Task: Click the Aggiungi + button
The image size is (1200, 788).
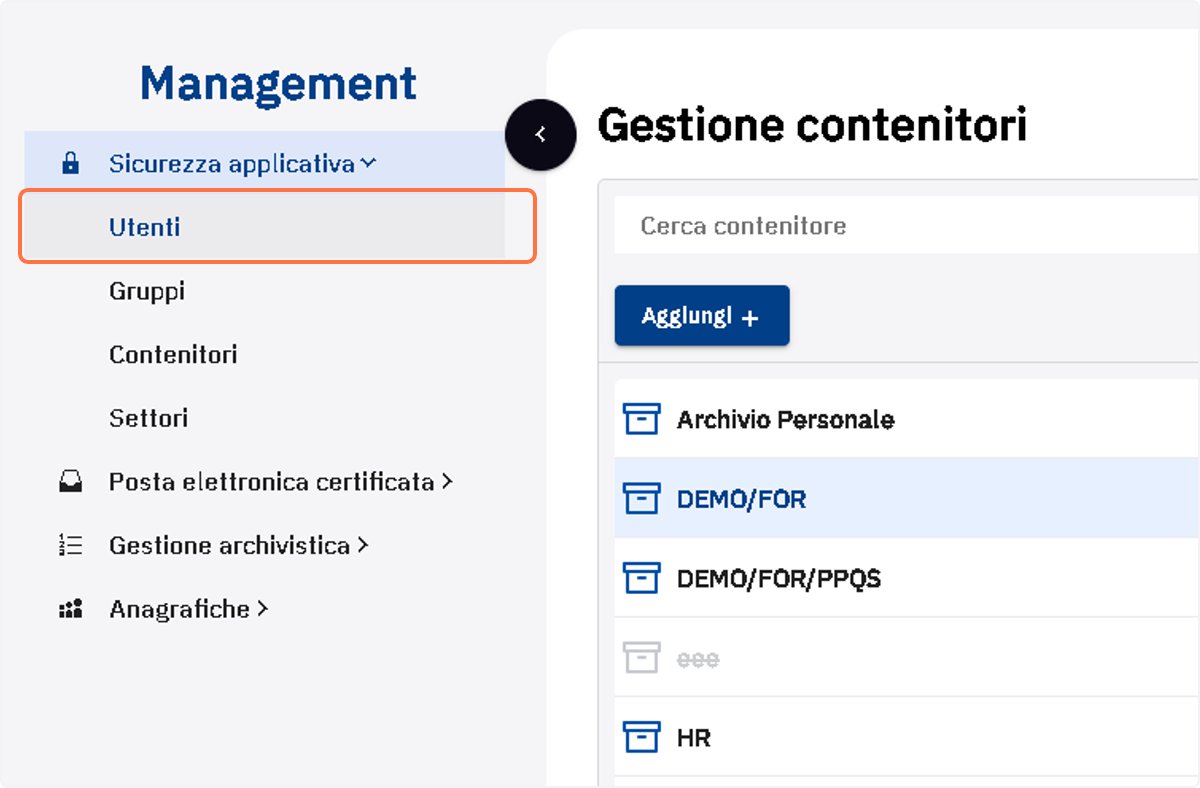Action: coord(702,316)
